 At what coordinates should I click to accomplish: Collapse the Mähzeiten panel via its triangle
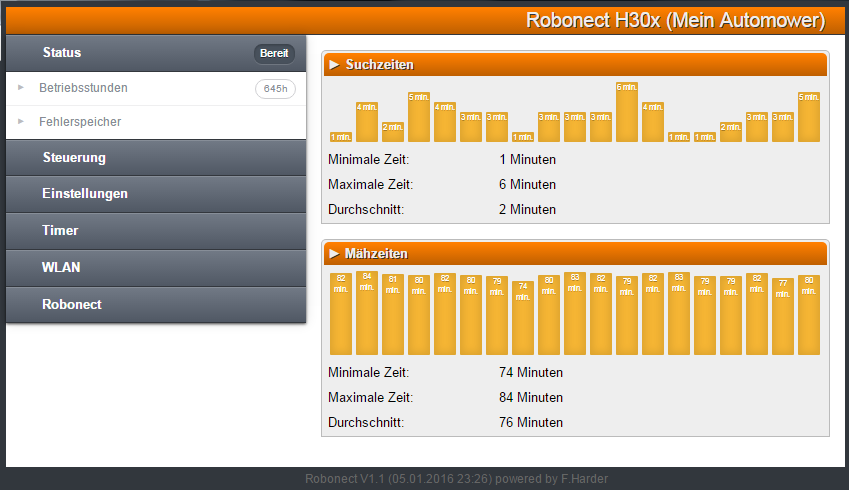(334, 253)
